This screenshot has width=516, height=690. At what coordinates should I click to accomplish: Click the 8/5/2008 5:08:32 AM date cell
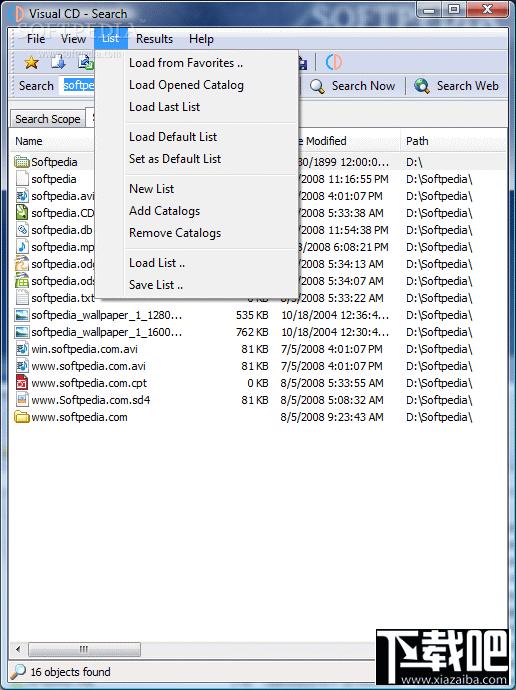coord(332,400)
